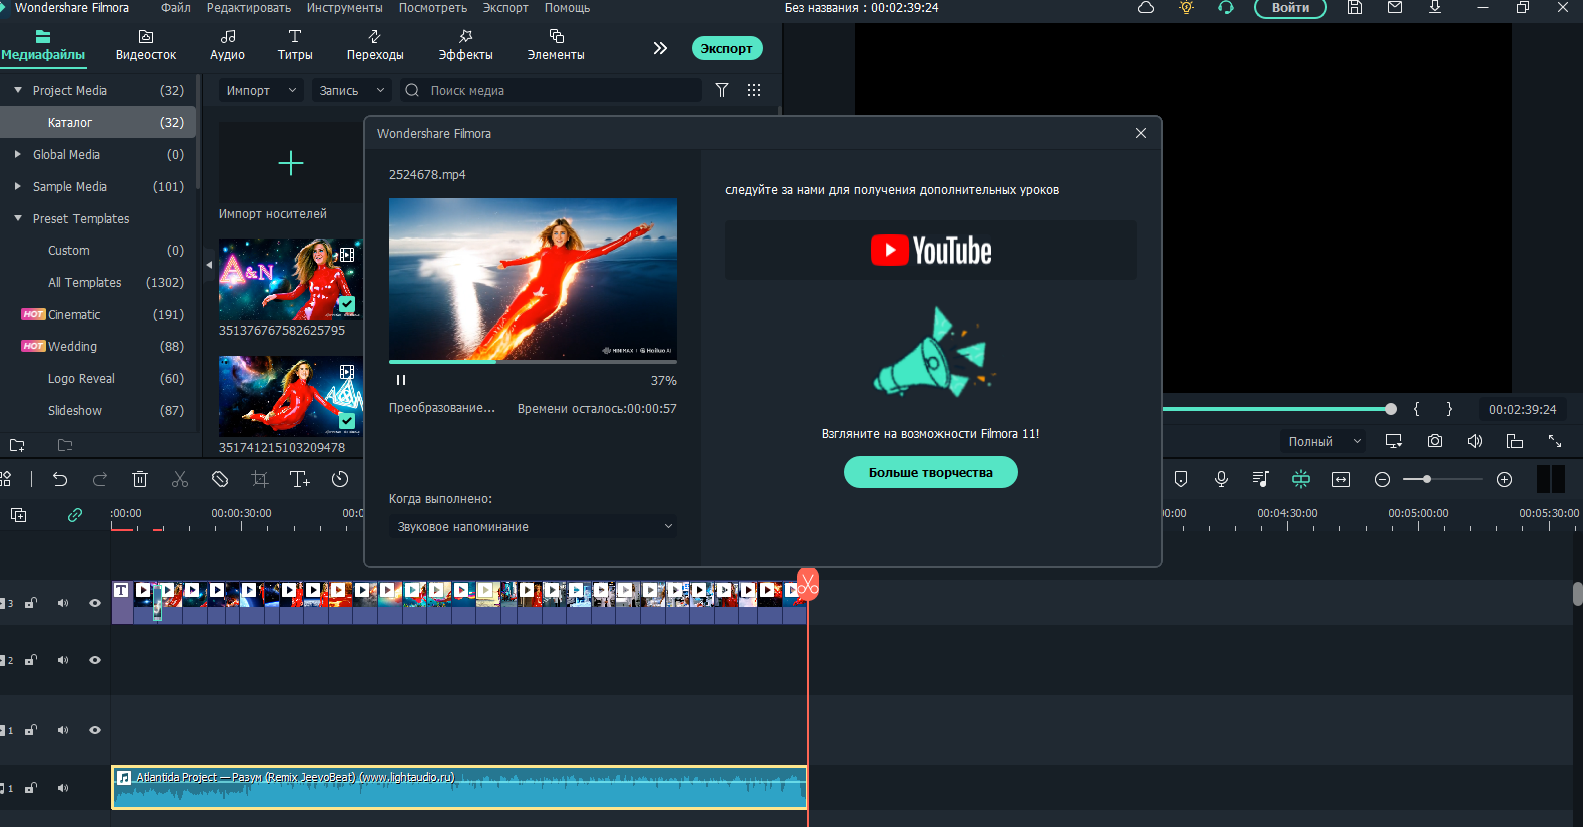Screen dimensions: 1587x827
Task: Toggle lock on video track 2
Action: pos(31,660)
